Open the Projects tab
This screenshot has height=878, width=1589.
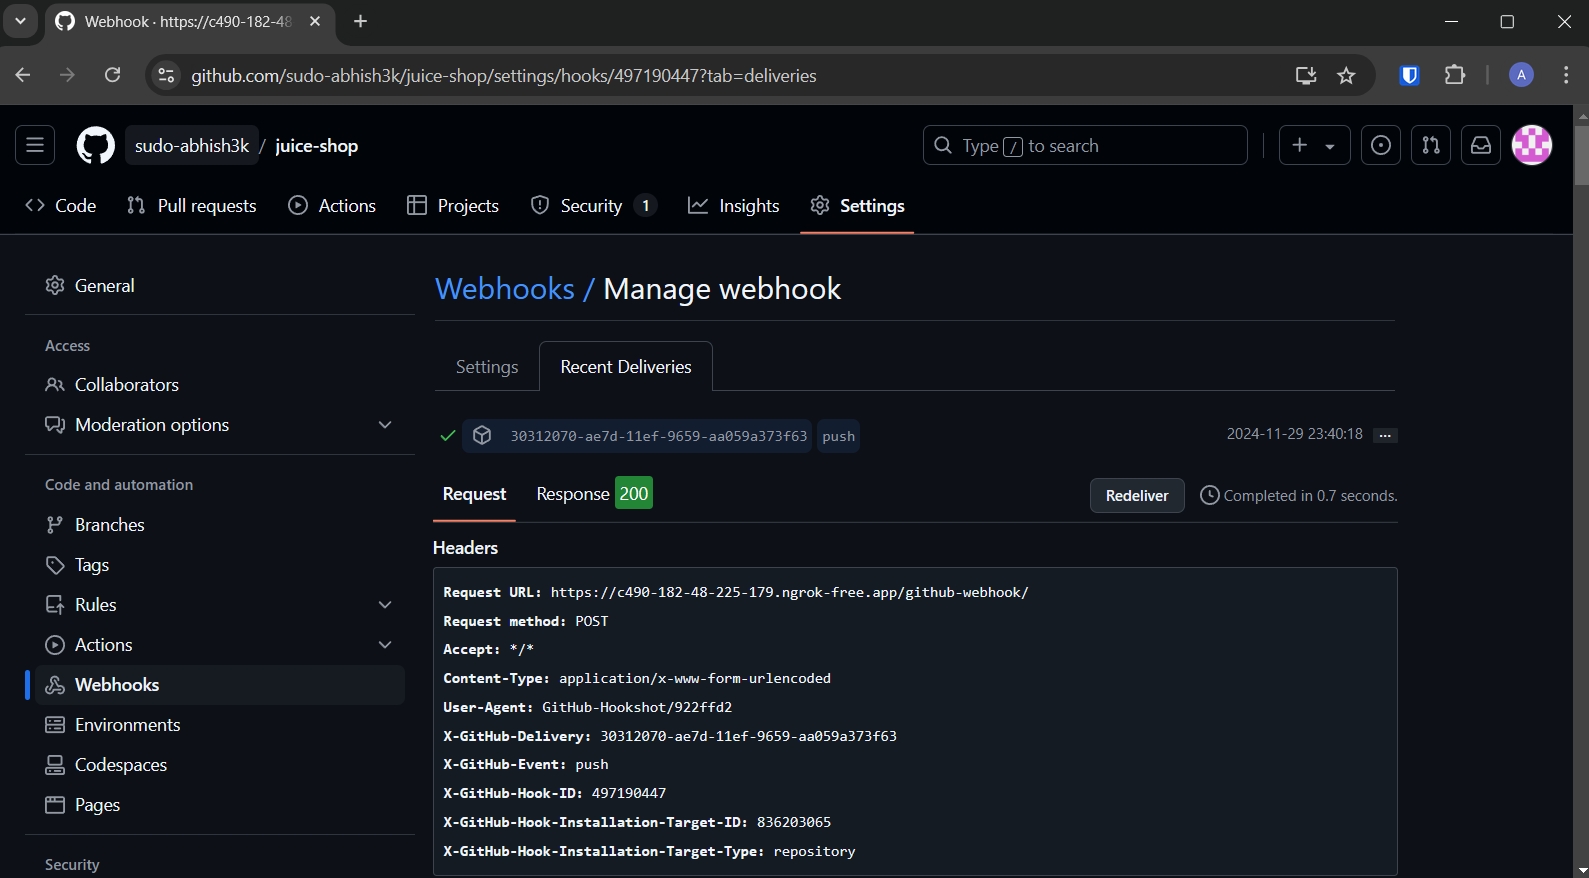pos(453,206)
